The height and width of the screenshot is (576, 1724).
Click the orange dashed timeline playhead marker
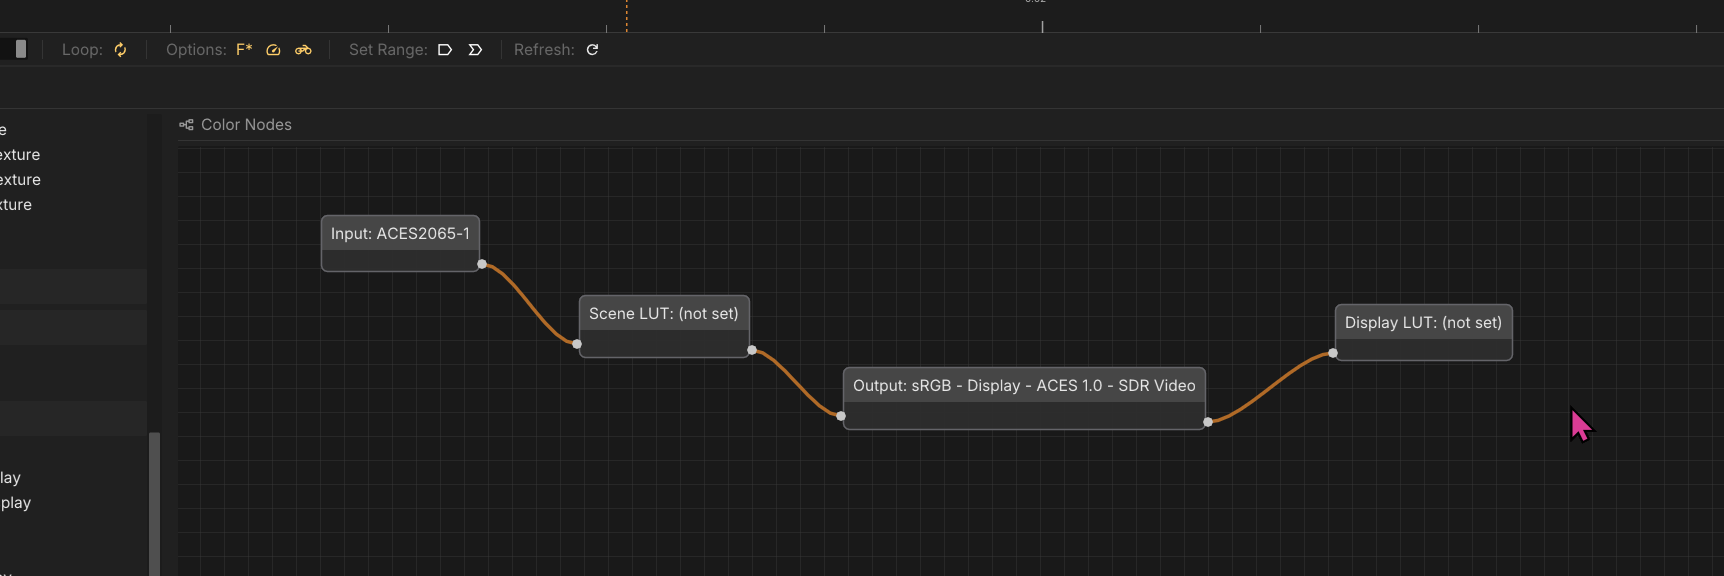pyautogui.click(x=627, y=16)
